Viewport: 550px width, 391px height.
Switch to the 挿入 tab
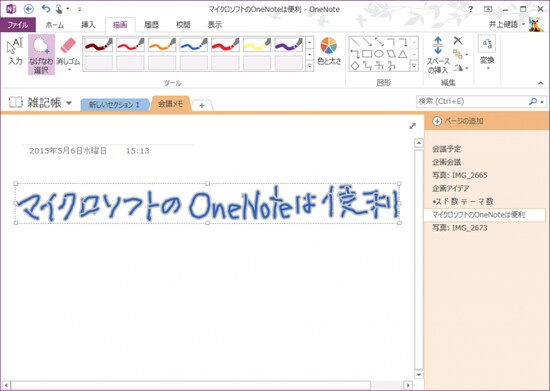point(88,25)
